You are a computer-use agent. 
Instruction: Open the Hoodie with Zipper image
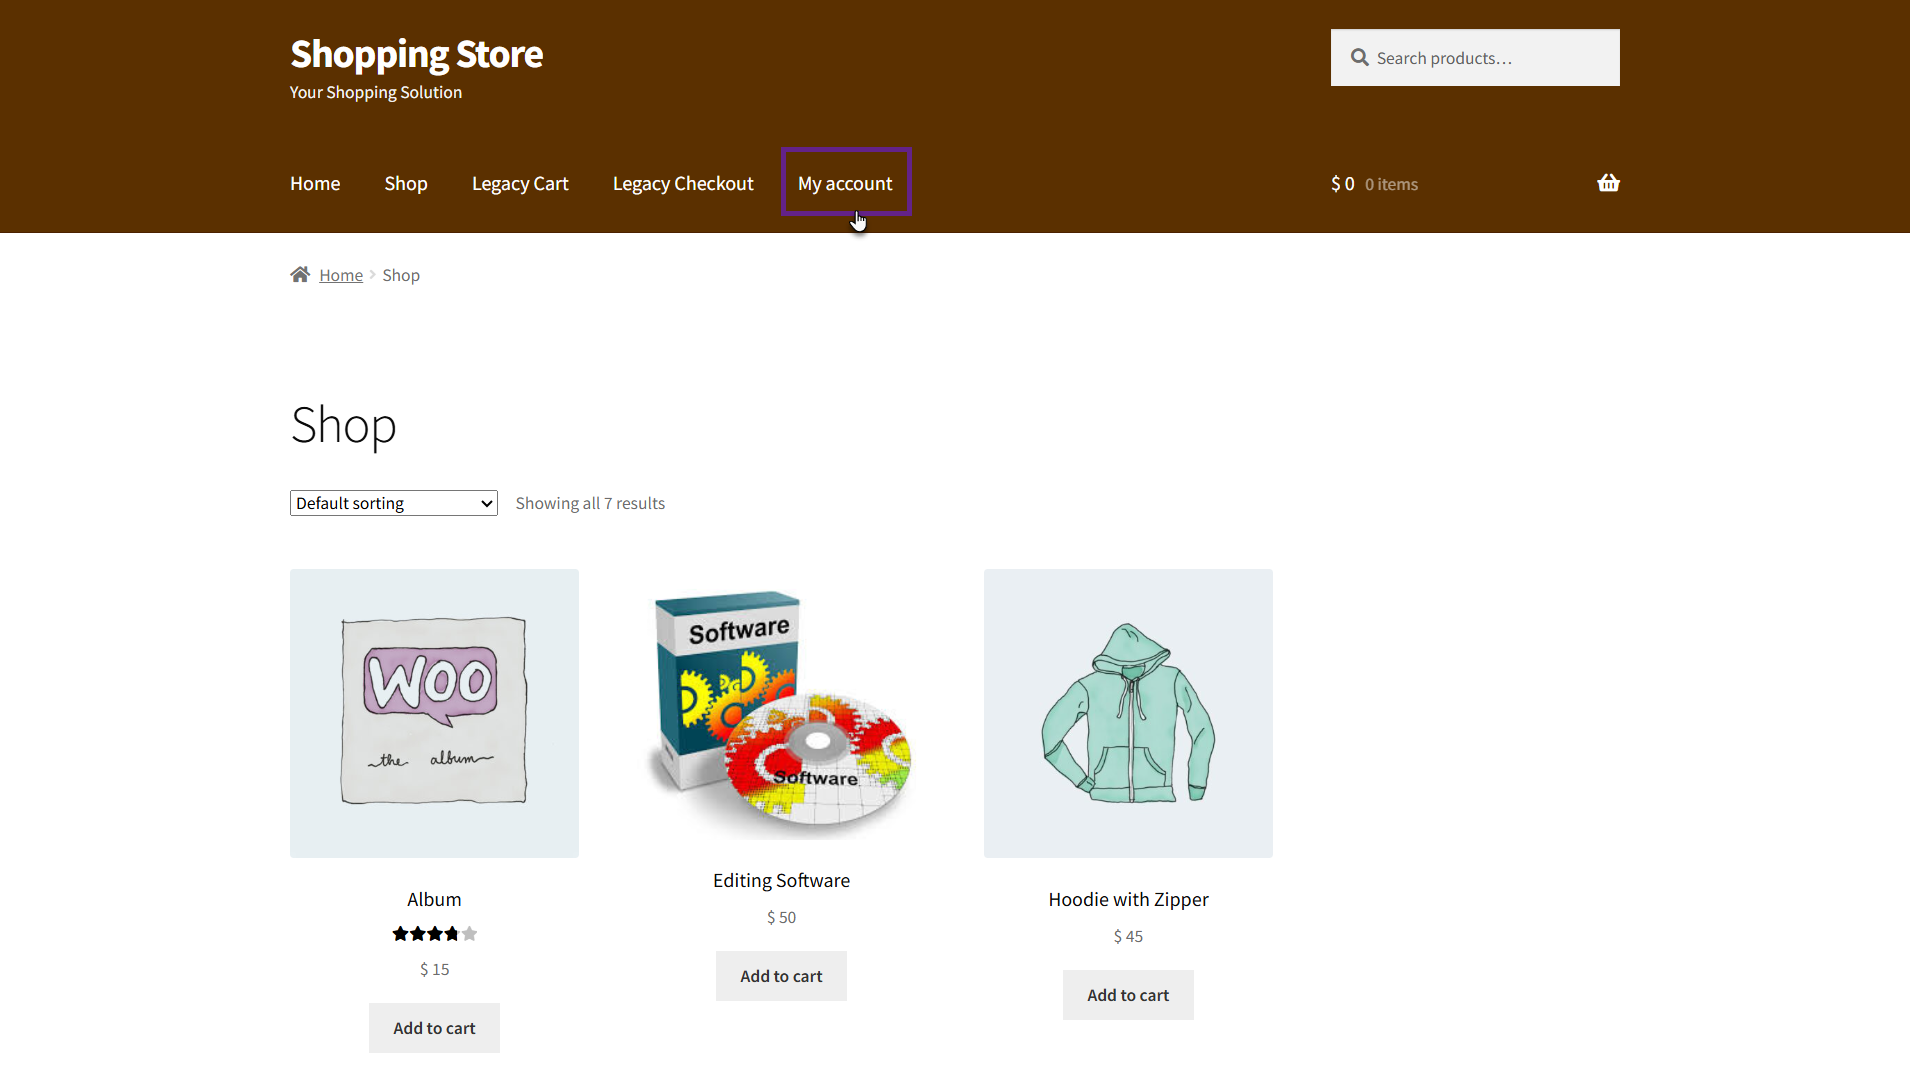click(x=1128, y=713)
